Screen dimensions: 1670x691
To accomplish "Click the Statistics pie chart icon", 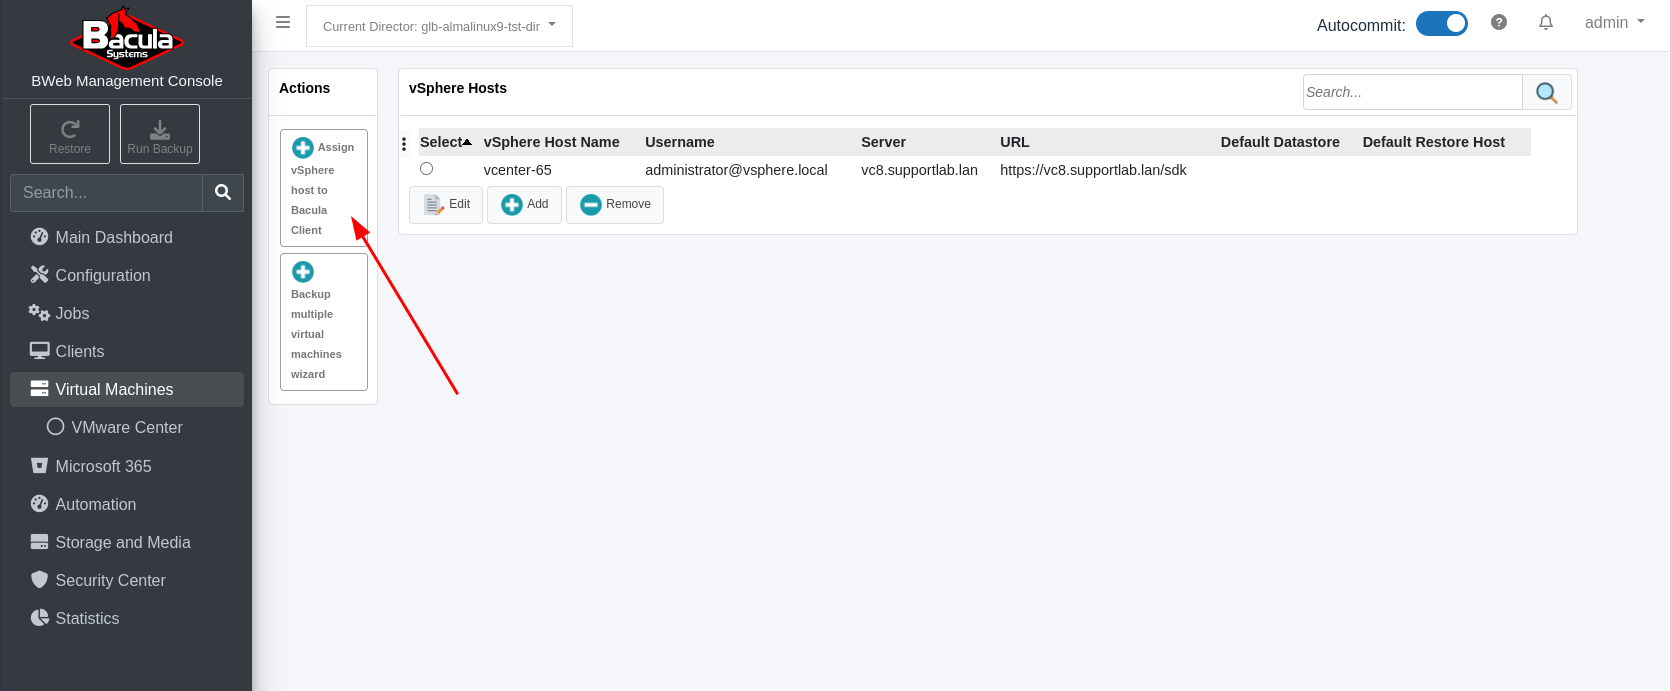I will (x=39, y=618).
